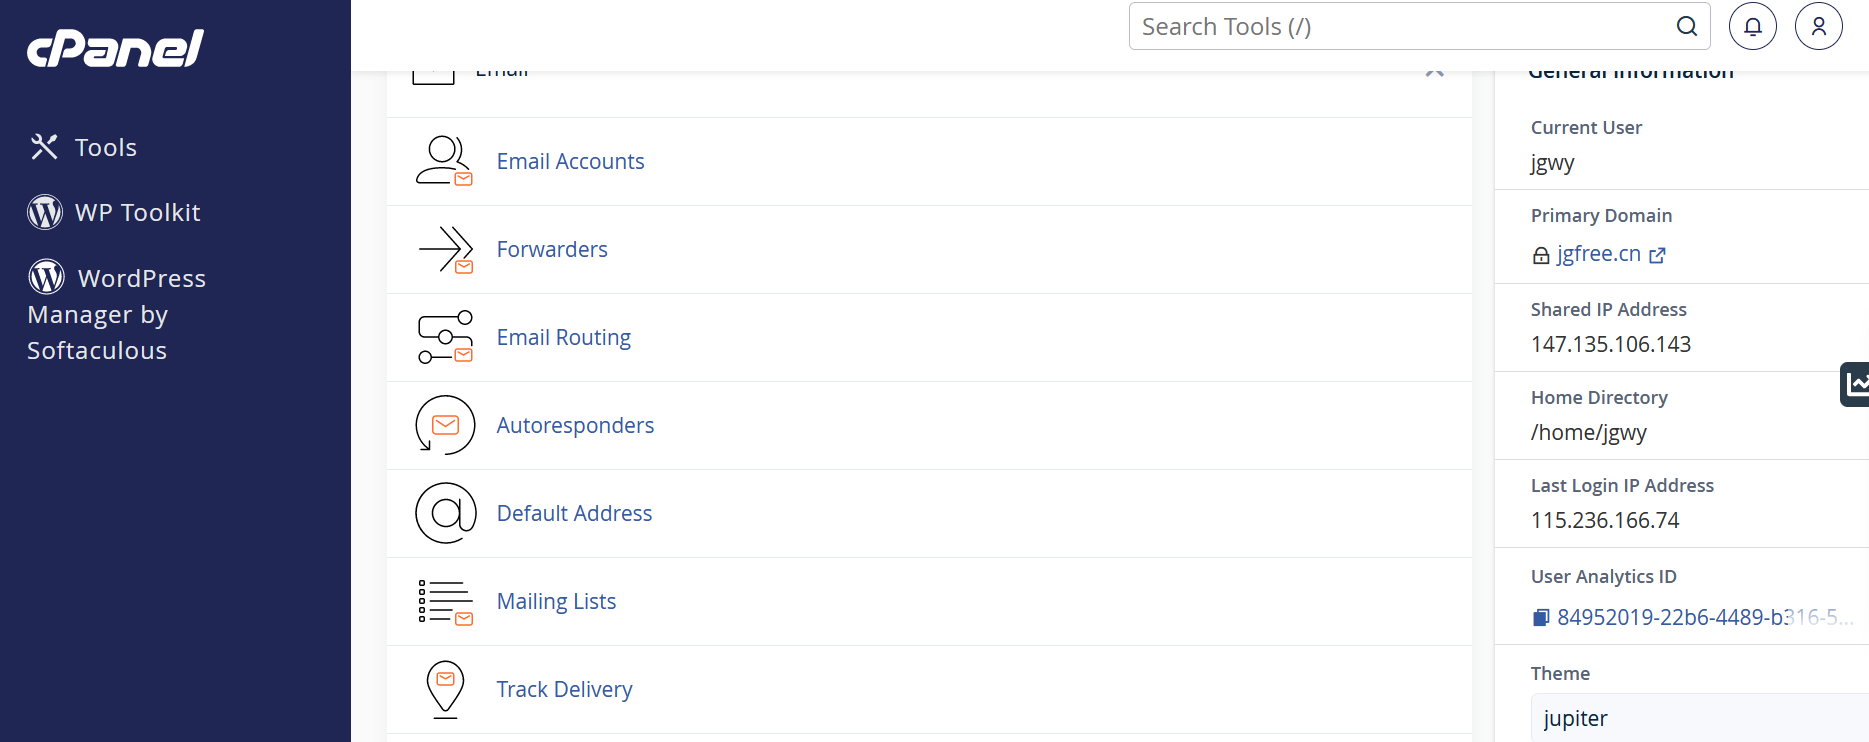1869x742 pixels.
Task: Click the search magnifier icon
Action: click(1687, 27)
